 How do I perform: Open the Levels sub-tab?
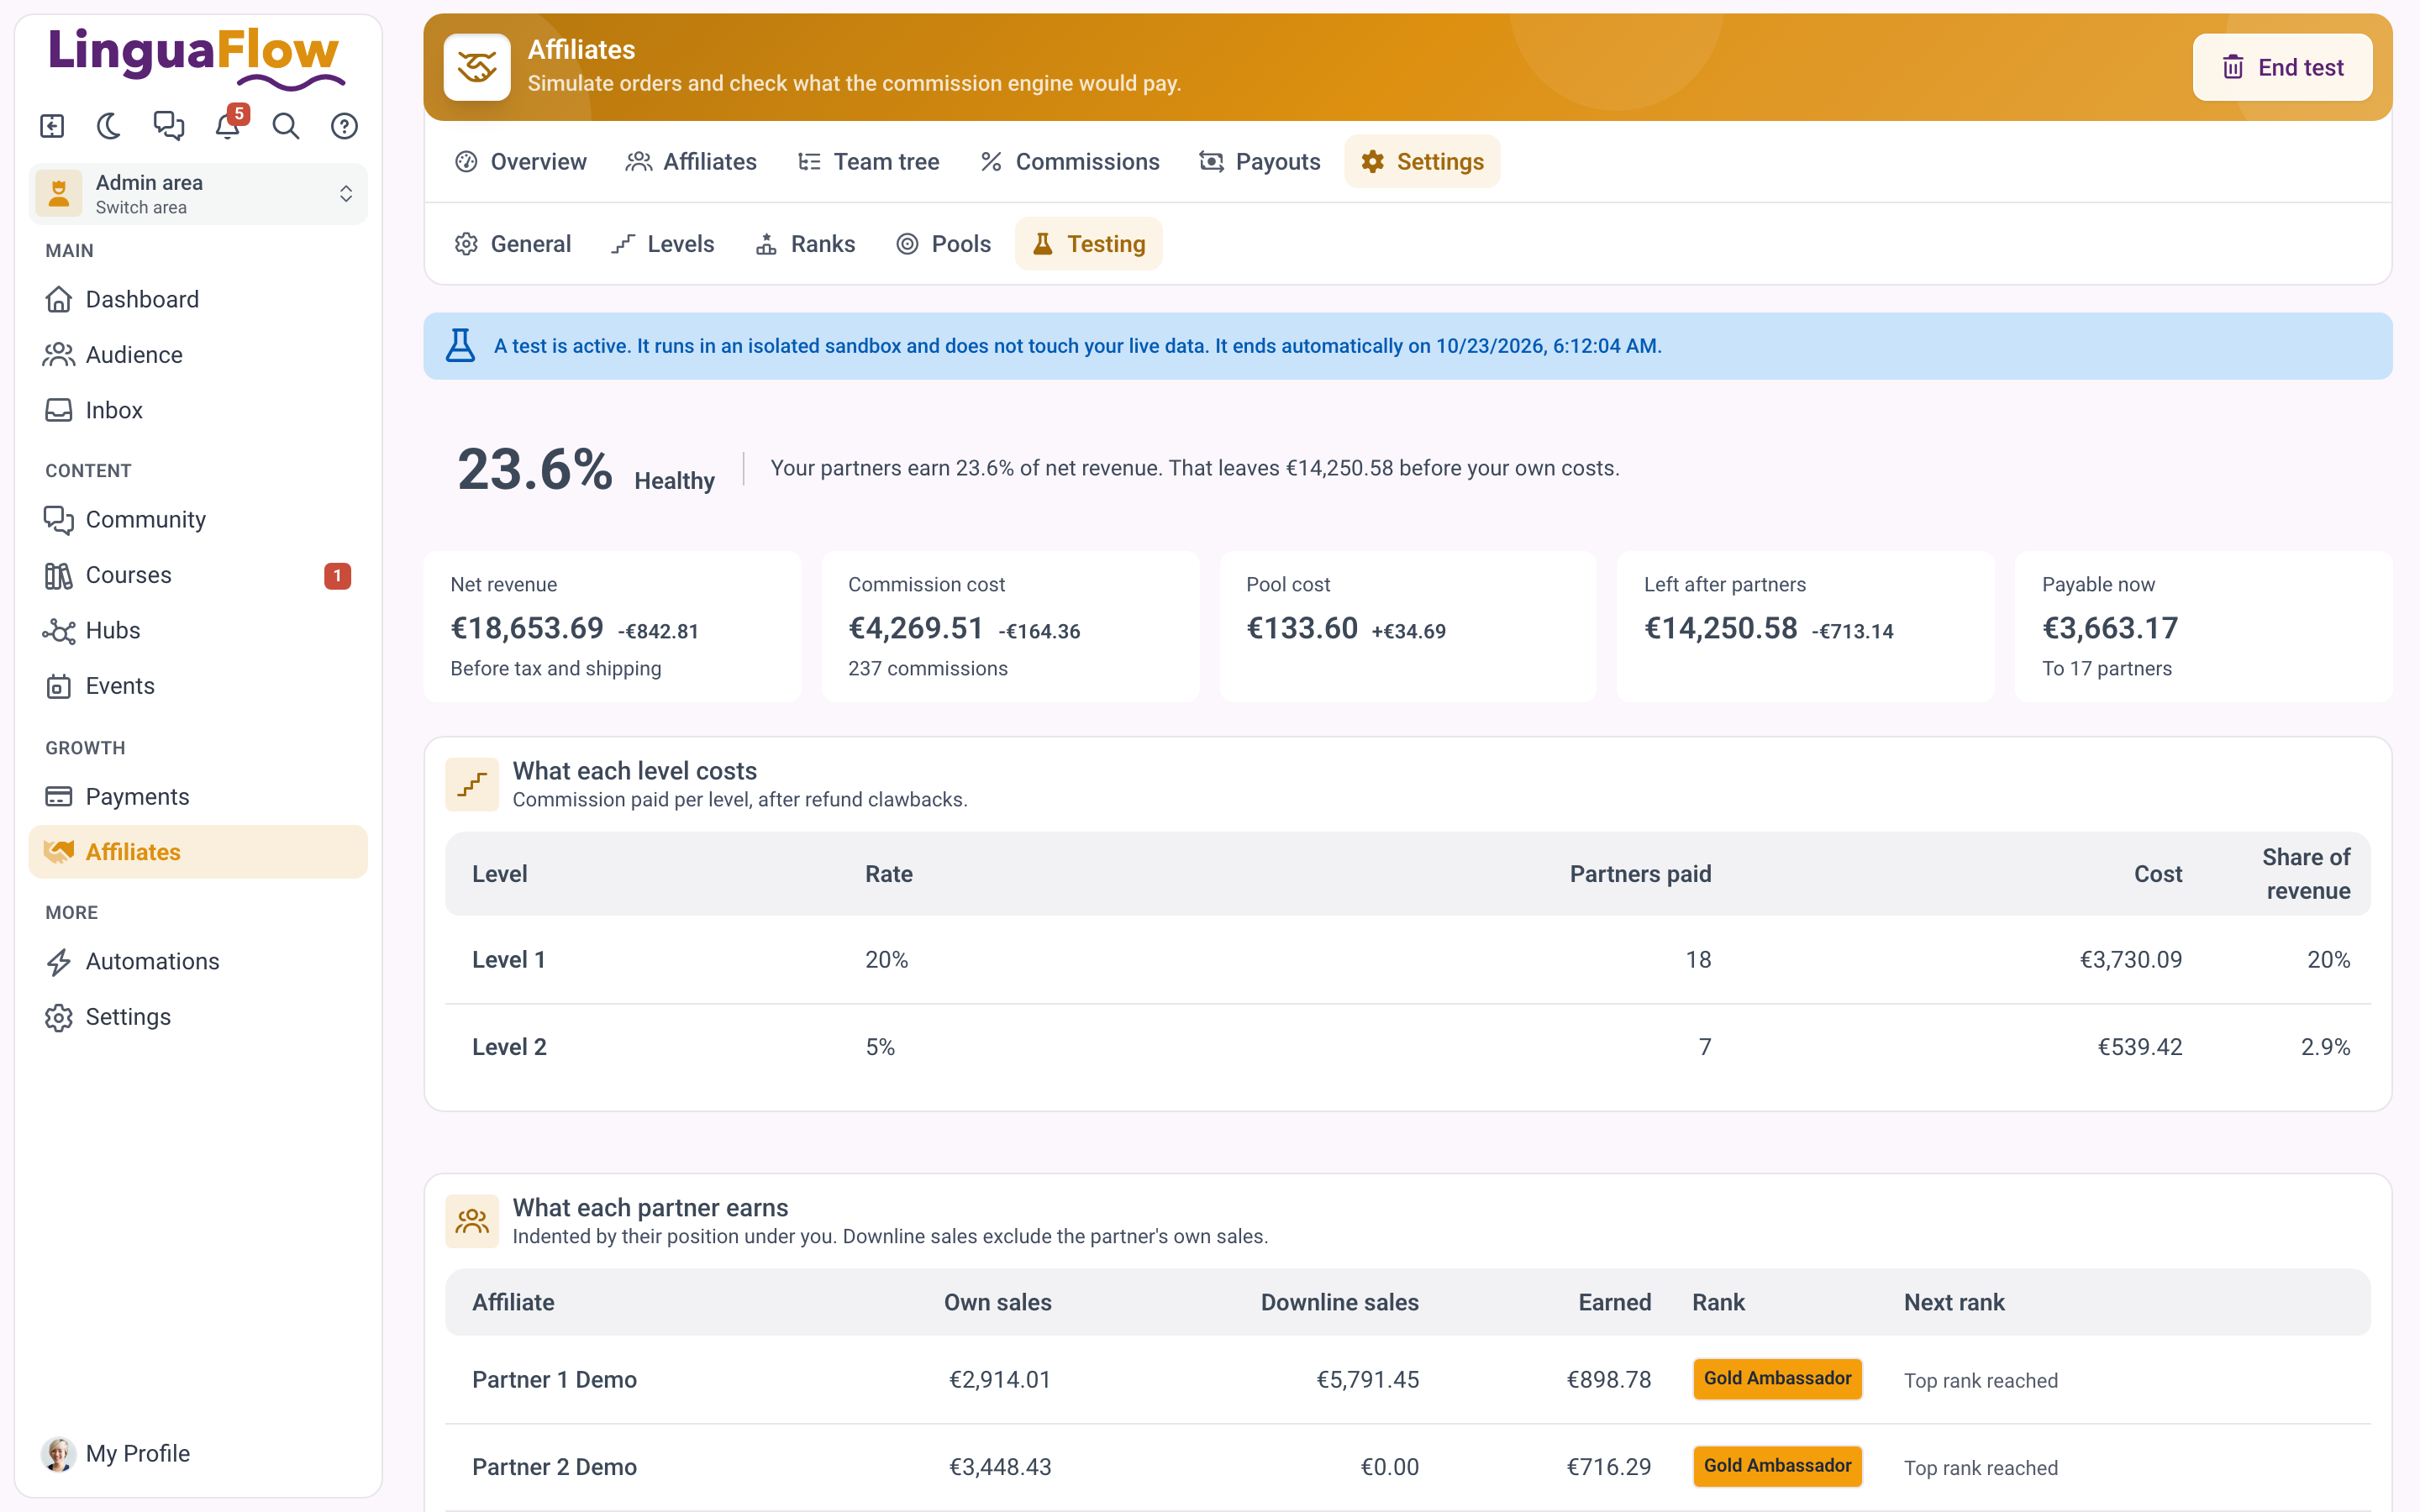pos(663,244)
